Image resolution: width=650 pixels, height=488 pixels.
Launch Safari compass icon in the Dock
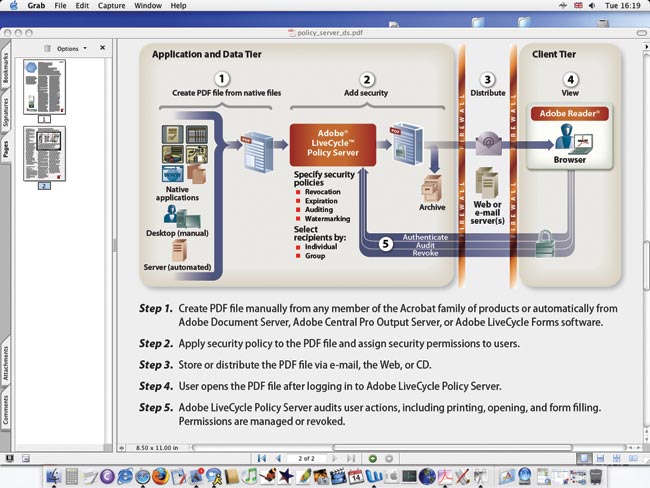click(143, 477)
